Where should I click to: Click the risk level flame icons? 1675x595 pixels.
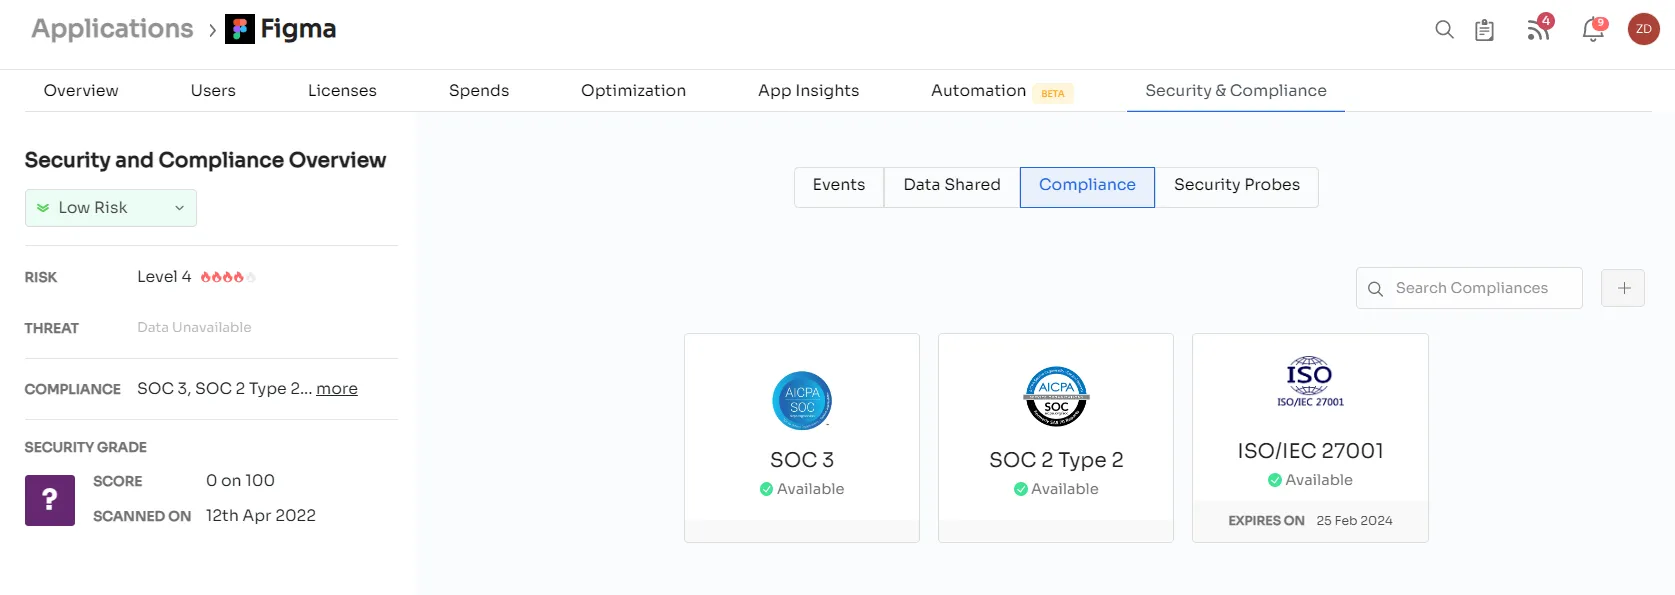click(x=228, y=277)
